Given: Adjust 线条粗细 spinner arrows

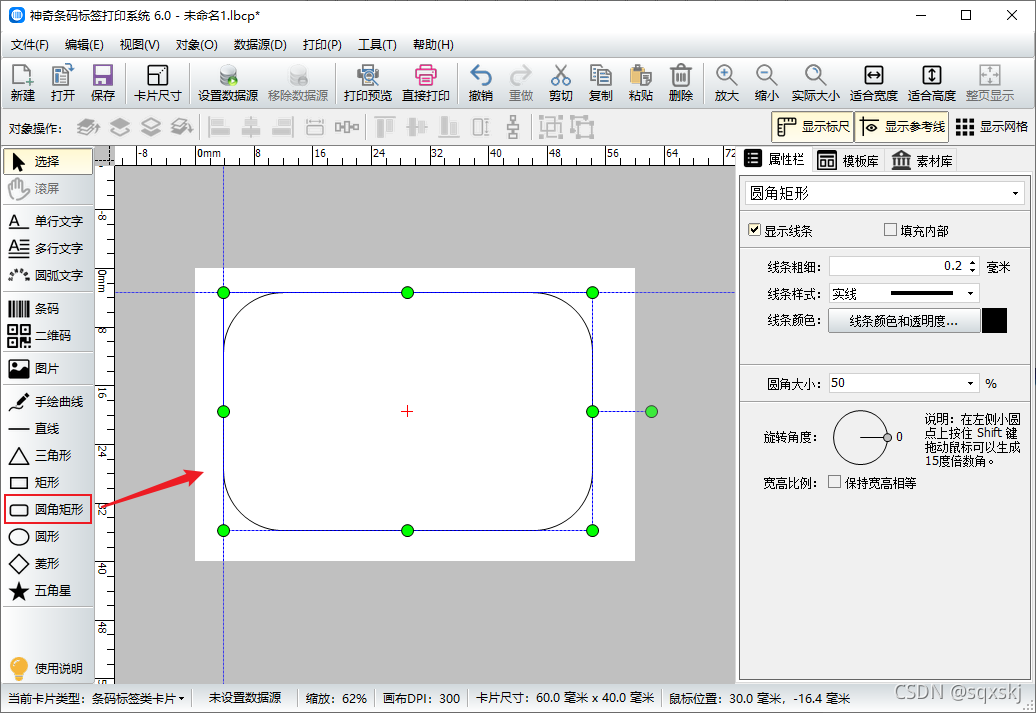Looking at the screenshot, I should pyautogui.click(x=973, y=266).
